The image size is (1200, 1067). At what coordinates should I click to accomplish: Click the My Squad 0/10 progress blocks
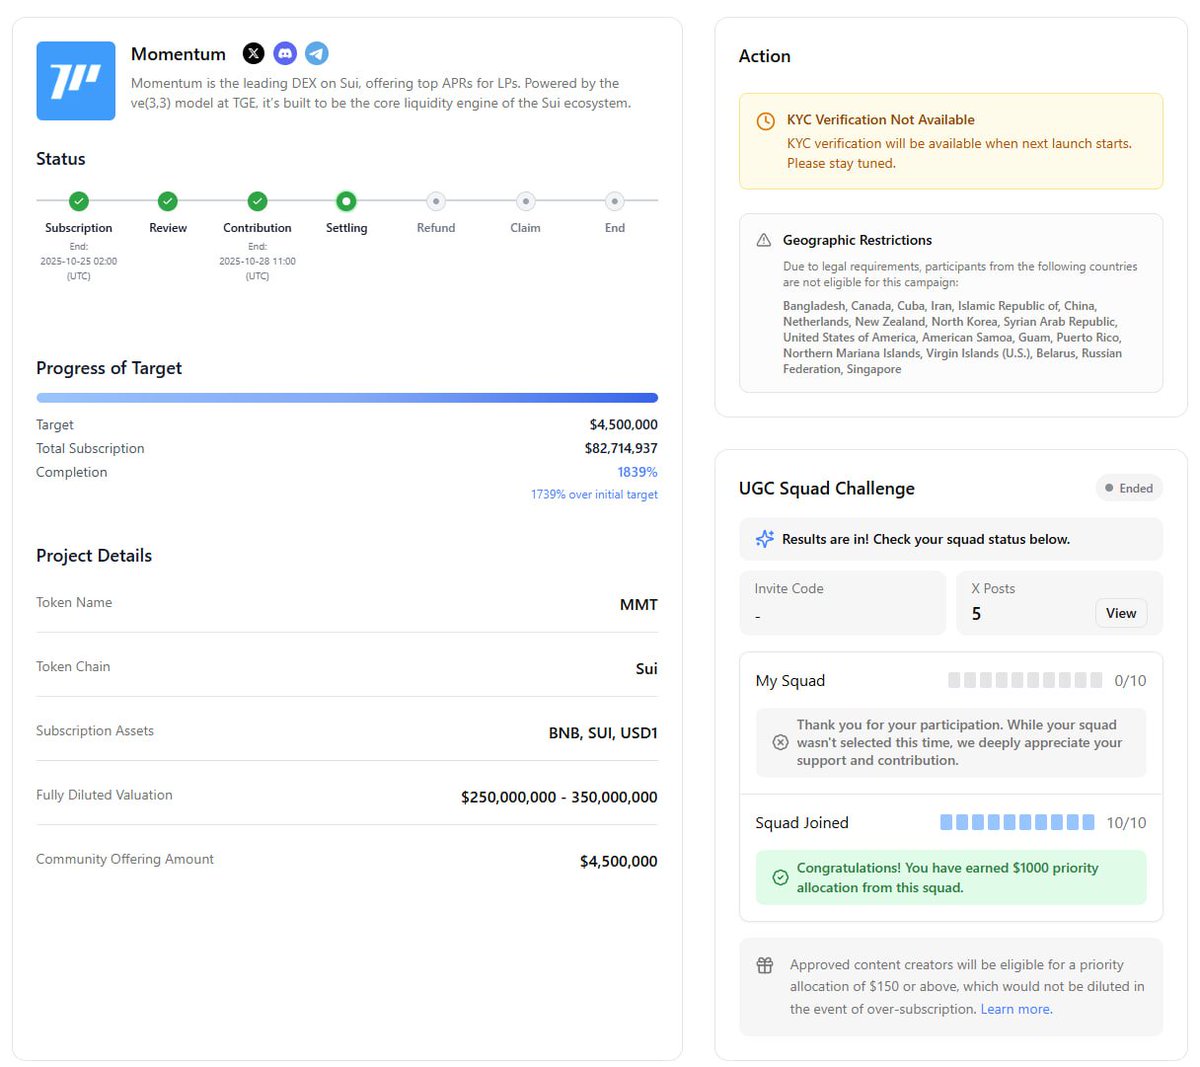pos(1025,680)
